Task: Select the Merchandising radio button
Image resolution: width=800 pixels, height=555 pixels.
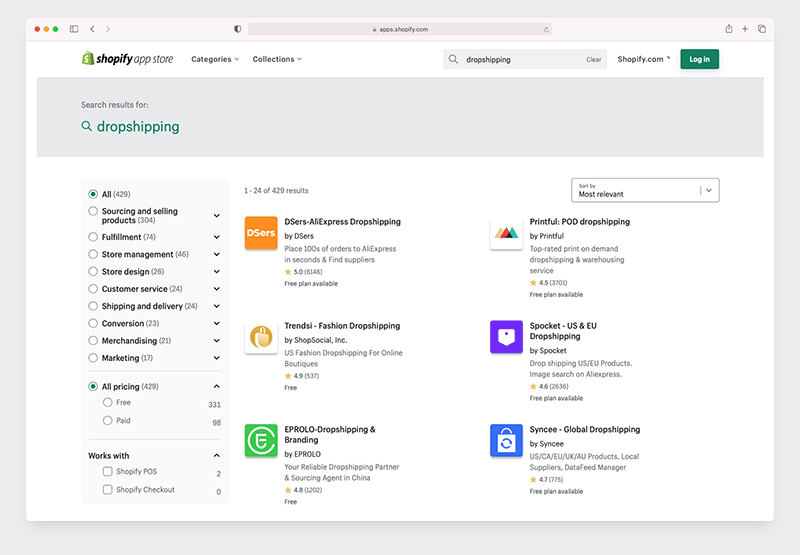Action: click(x=93, y=341)
